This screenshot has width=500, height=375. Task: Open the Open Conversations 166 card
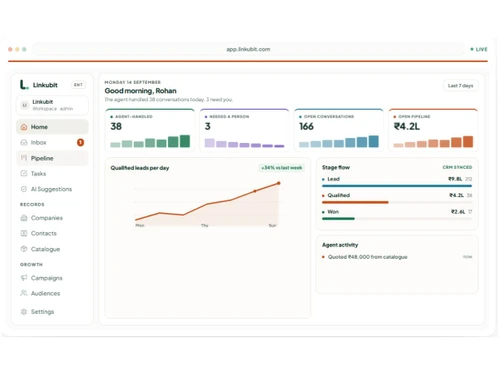(x=339, y=130)
